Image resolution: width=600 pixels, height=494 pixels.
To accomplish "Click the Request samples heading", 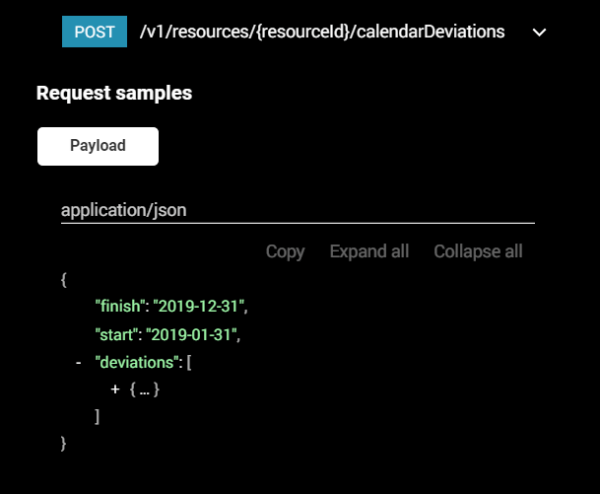I will (114, 93).
